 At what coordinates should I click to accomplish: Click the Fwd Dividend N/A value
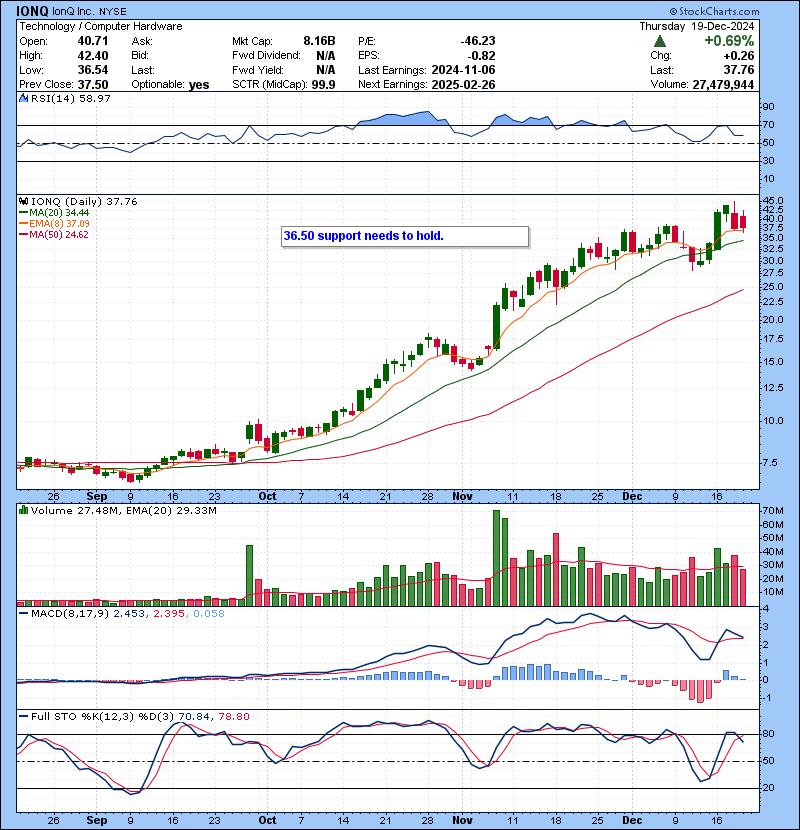[x=326, y=56]
